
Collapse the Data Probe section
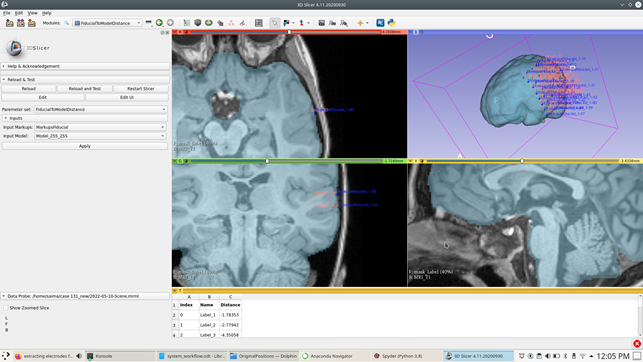point(85,296)
